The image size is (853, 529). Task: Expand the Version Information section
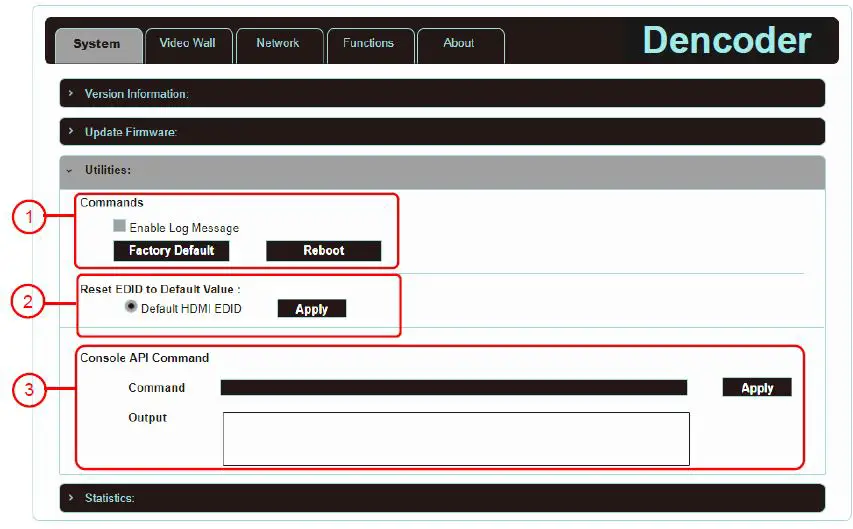click(442, 93)
